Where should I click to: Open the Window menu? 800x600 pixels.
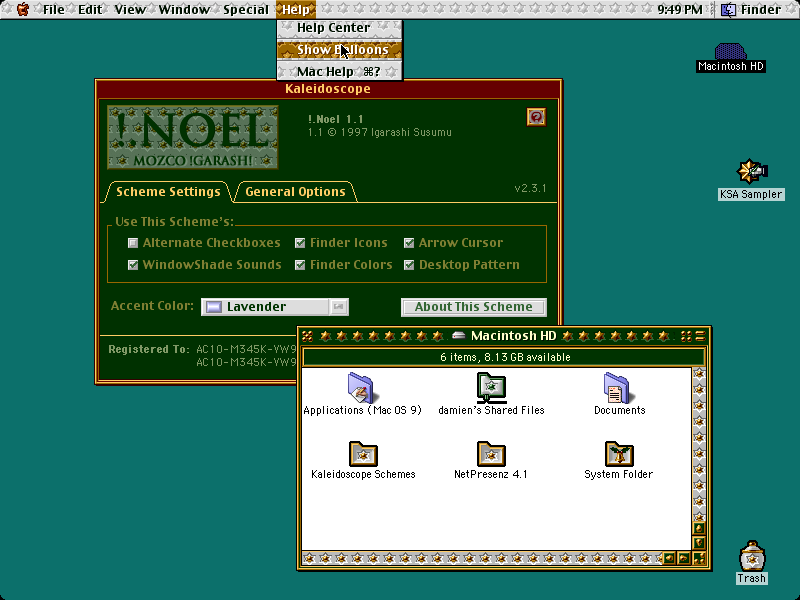(x=184, y=9)
